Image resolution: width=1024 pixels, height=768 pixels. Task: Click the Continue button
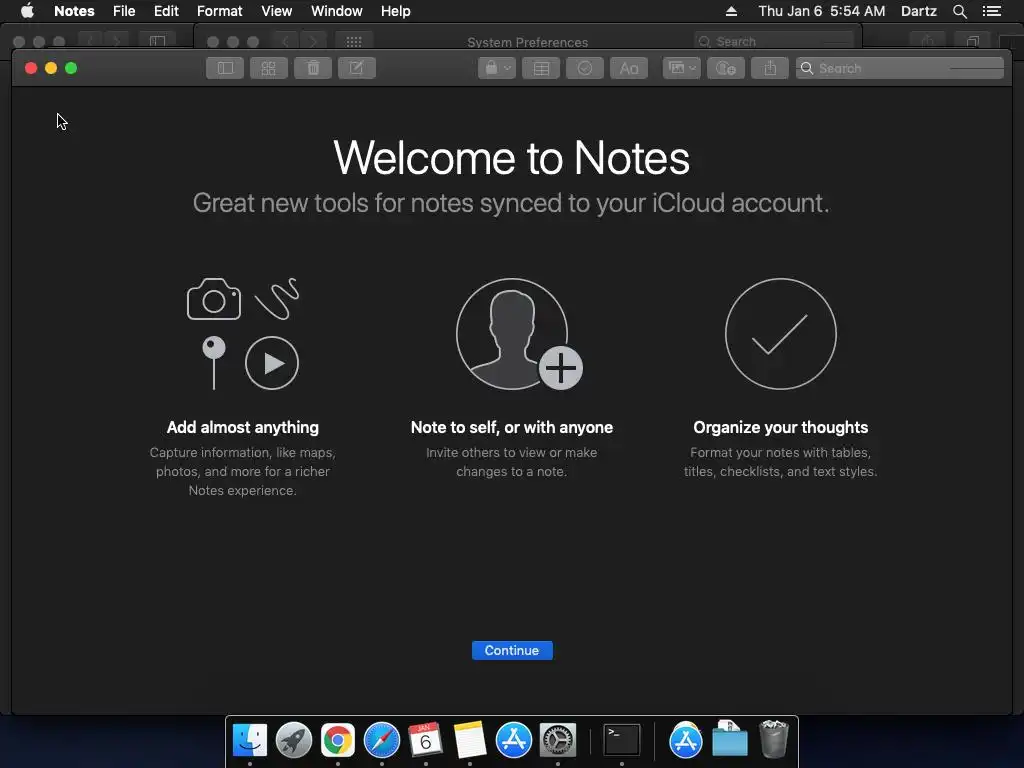[x=512, y=650]
